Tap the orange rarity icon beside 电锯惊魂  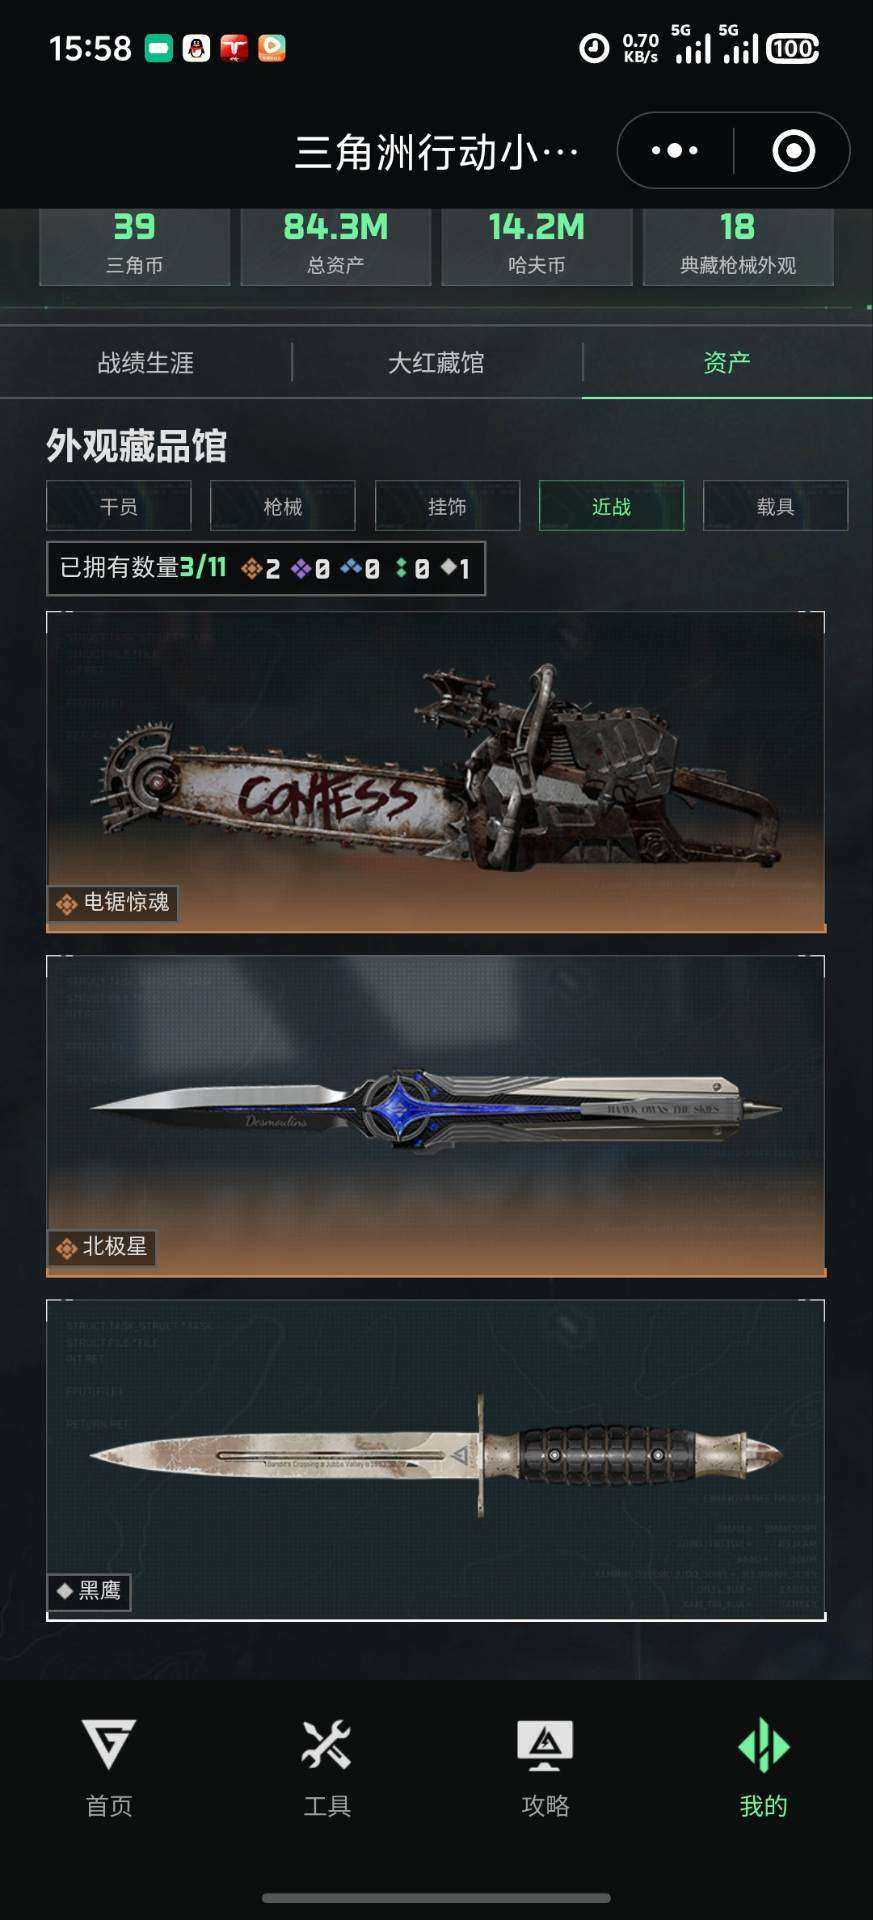(67, 904)
